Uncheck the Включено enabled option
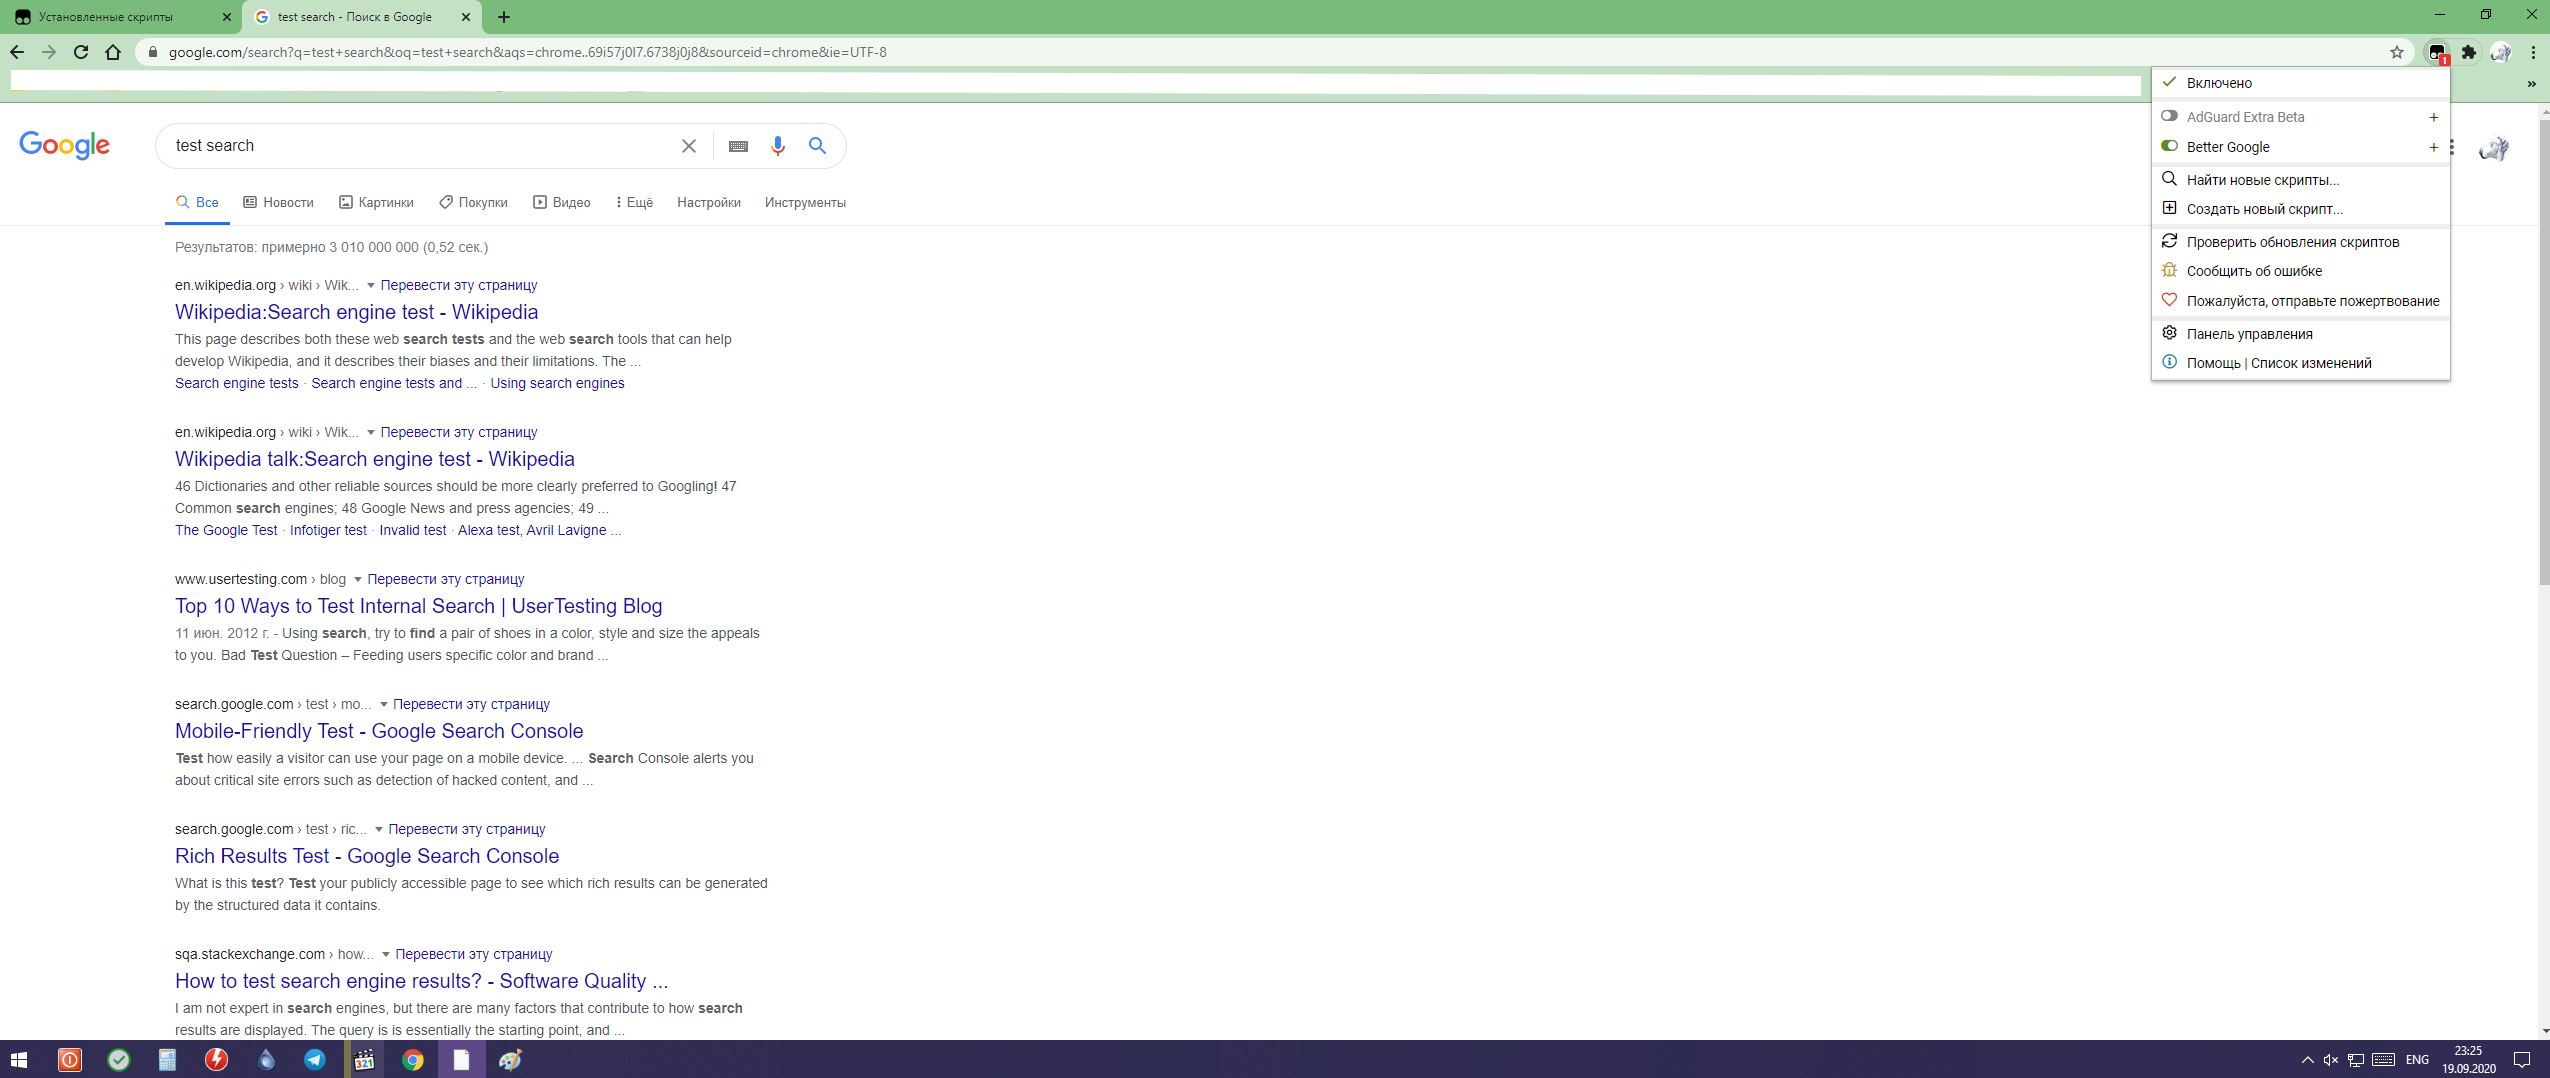The width and height of the screenshot is (2550, 1078). click(x=2219, y=83)
